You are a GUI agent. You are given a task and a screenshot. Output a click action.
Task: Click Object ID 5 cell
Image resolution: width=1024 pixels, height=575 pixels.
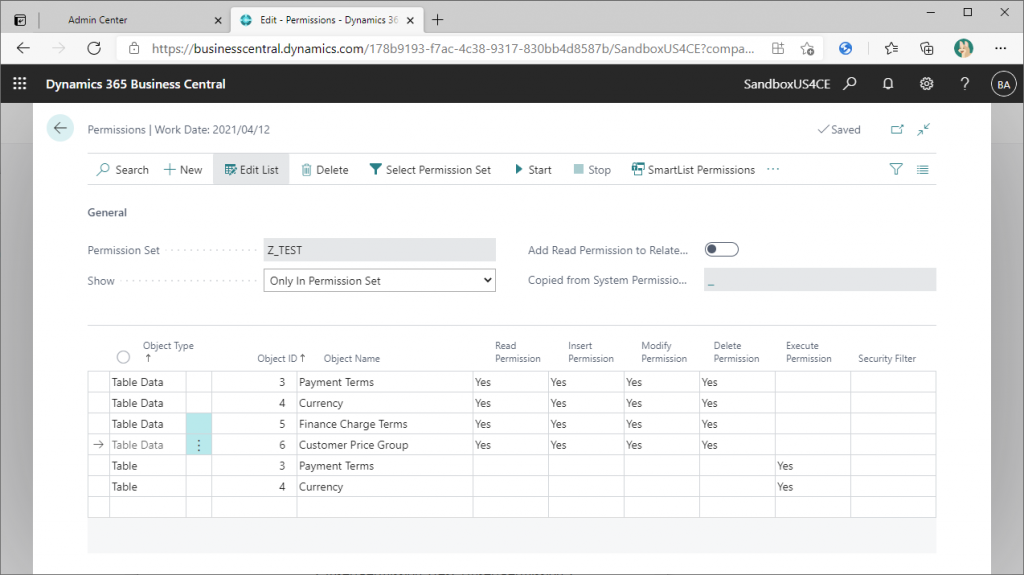point(254,424)
